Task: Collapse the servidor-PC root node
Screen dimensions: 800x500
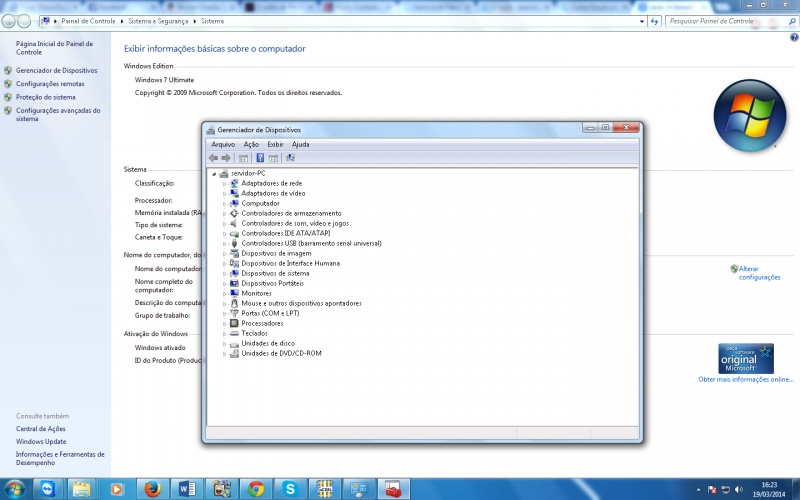Action: tap(214, 174)
